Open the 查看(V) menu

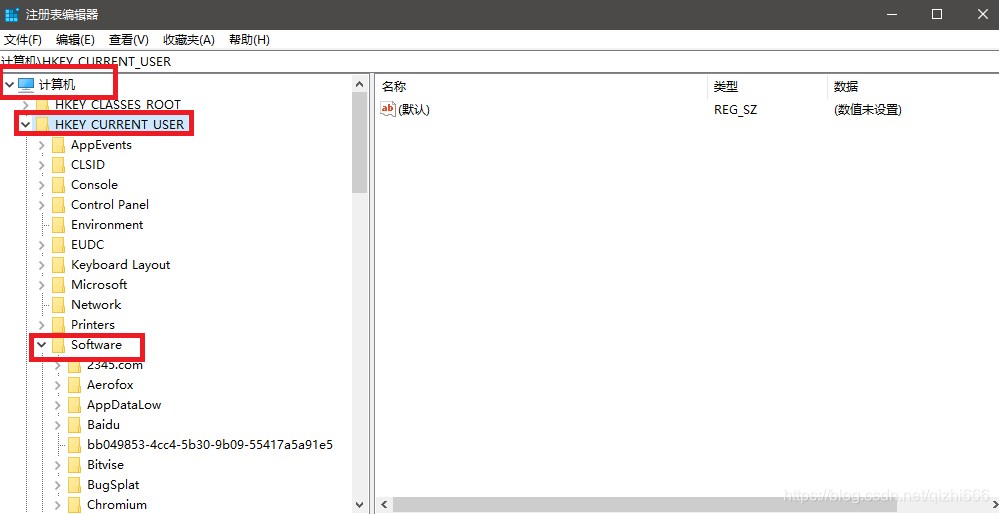129,39
